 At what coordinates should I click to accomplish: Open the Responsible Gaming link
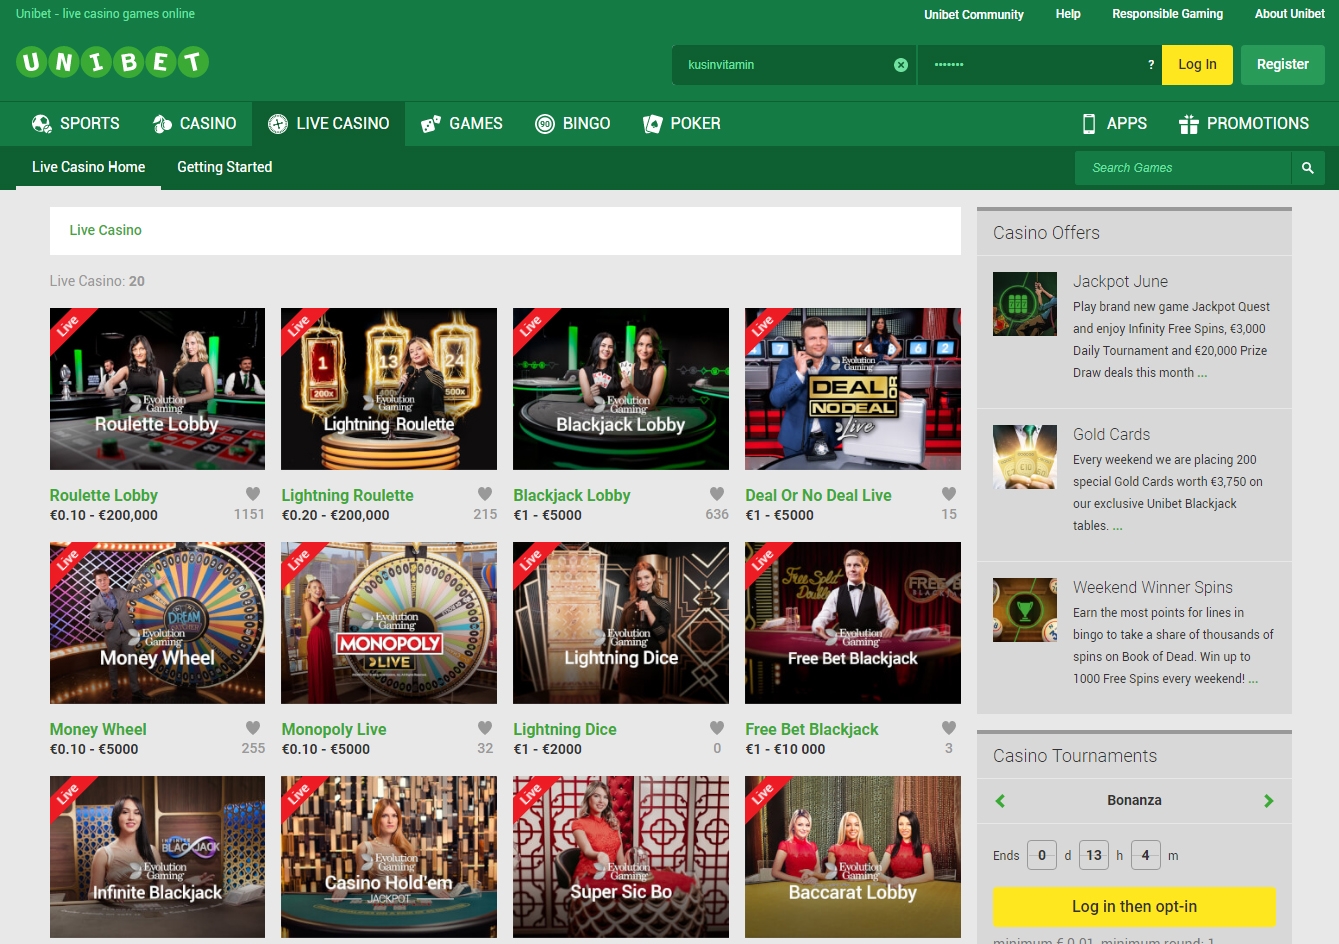[x=1167, y=13]
